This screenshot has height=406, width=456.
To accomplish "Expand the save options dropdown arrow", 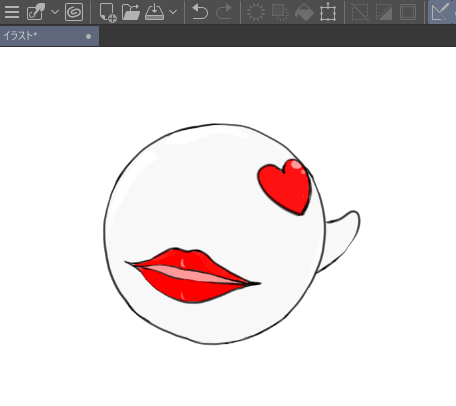I will pyautogui.click(x=173, y=12).
